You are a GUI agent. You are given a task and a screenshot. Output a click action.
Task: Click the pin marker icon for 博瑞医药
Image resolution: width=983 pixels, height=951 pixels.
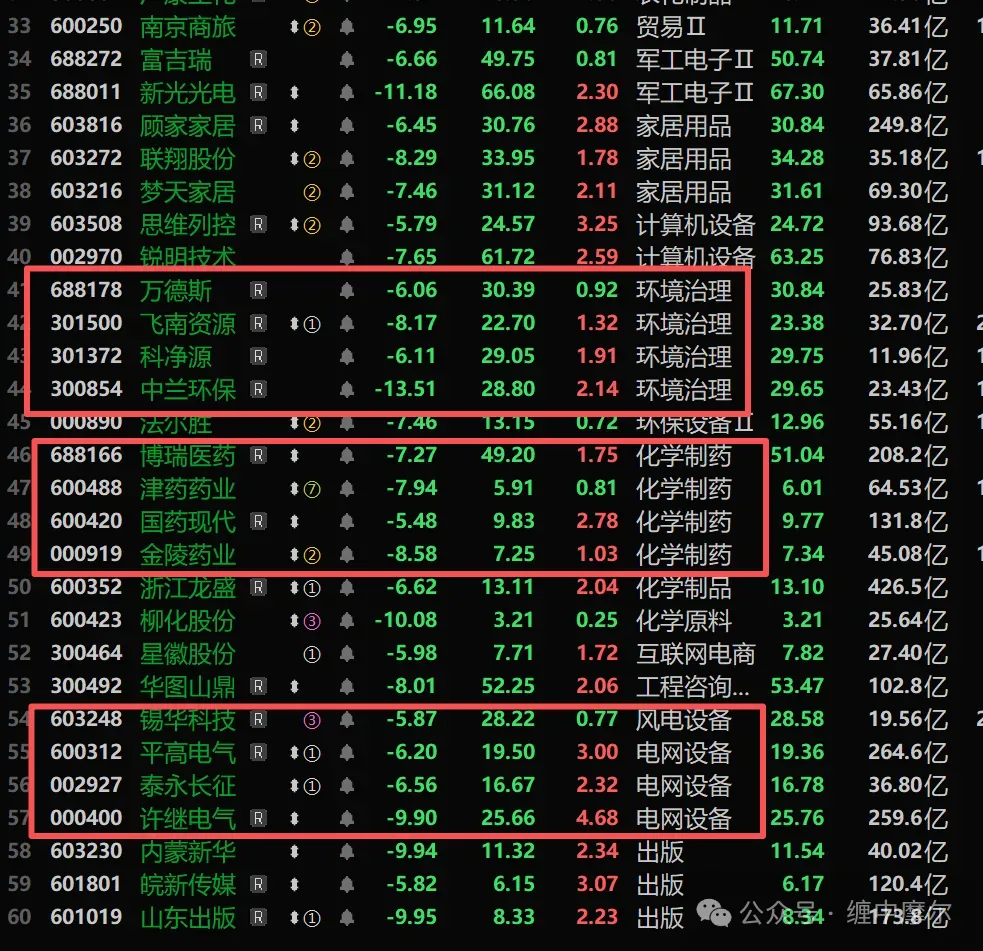[294, 456]
